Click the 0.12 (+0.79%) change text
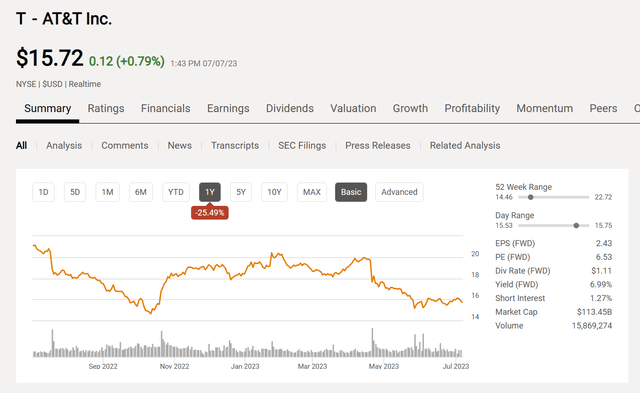Screen dimensions: 640x393 click(127, 61)
